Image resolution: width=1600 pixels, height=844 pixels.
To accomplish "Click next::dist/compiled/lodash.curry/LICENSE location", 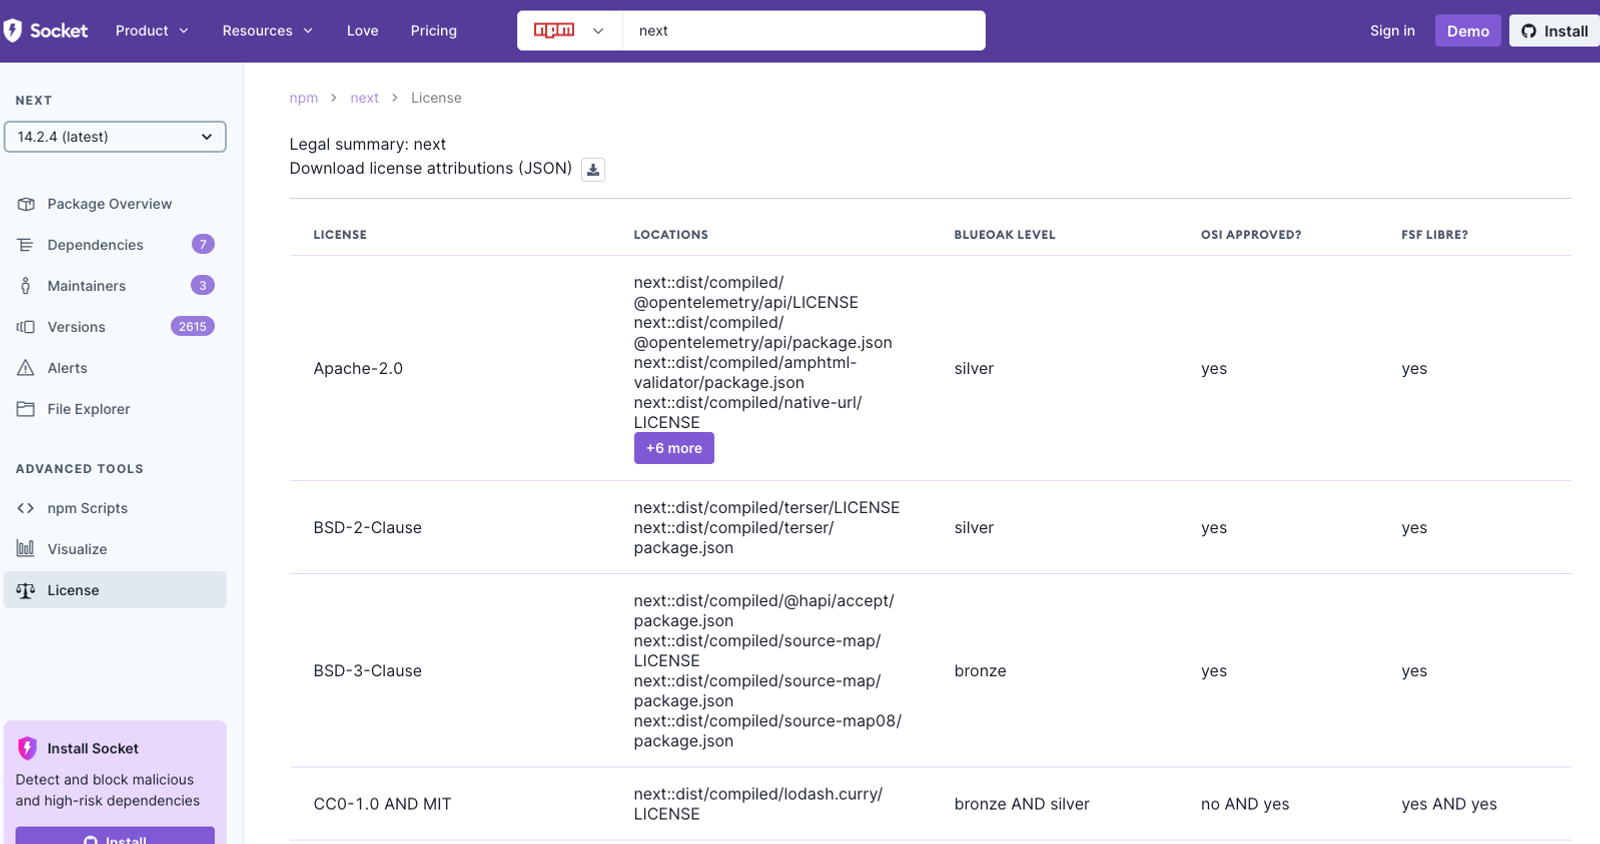I will 758,804.
